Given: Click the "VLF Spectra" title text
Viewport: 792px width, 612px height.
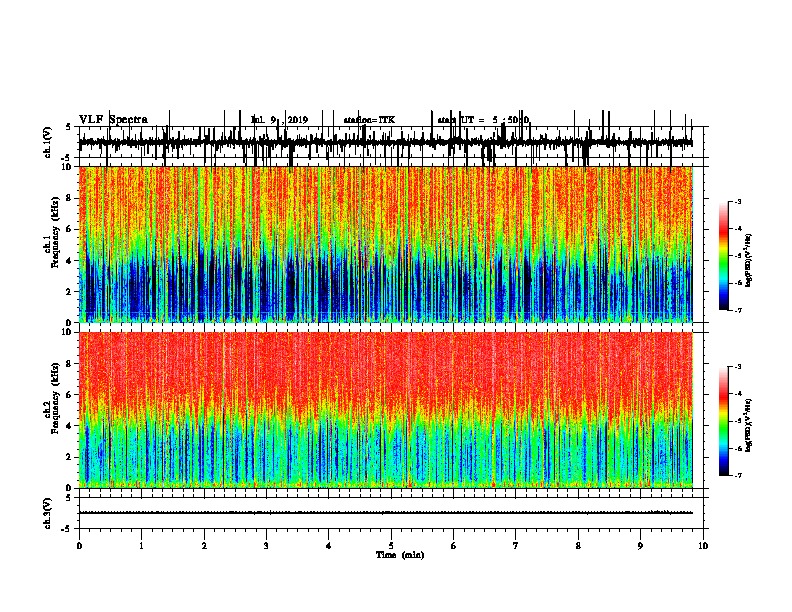Looking at the screenshot, I should (x=113, y=120).
